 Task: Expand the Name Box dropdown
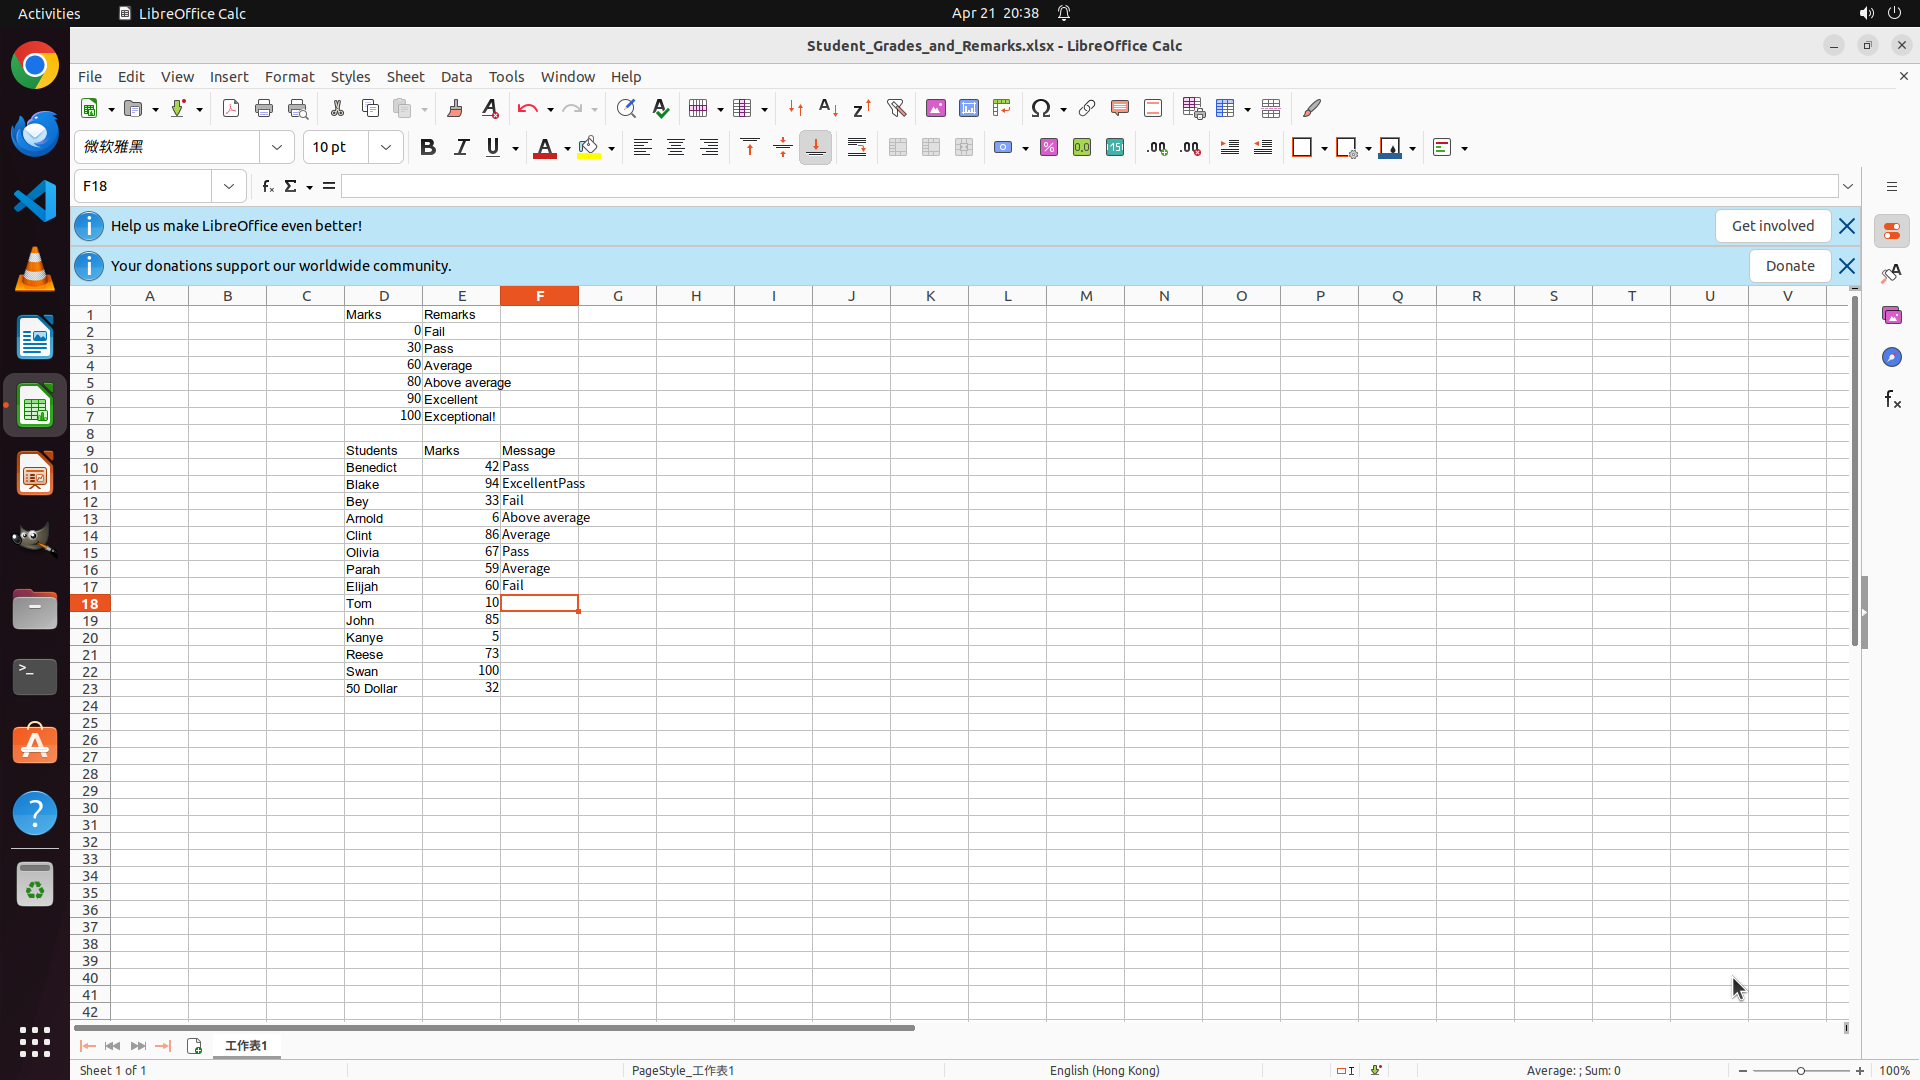pos(229,186)
